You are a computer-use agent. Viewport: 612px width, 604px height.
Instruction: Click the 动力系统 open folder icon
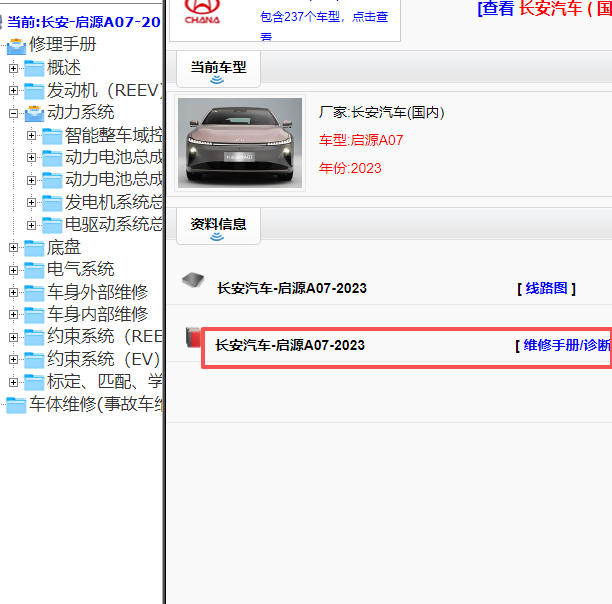(x=34, y=114)
